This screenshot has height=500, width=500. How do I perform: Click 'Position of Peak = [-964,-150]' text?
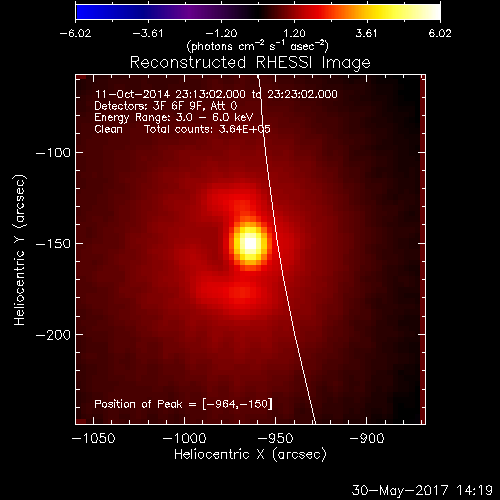[x=183, y=404]
